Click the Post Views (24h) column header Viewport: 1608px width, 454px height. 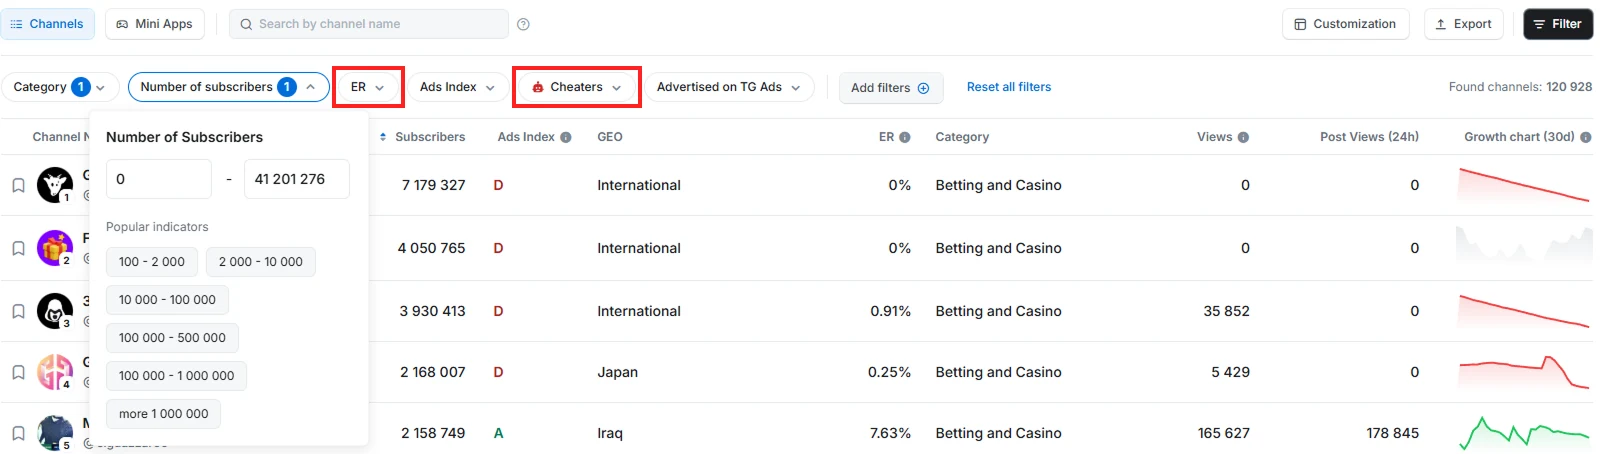[1369, 137]
